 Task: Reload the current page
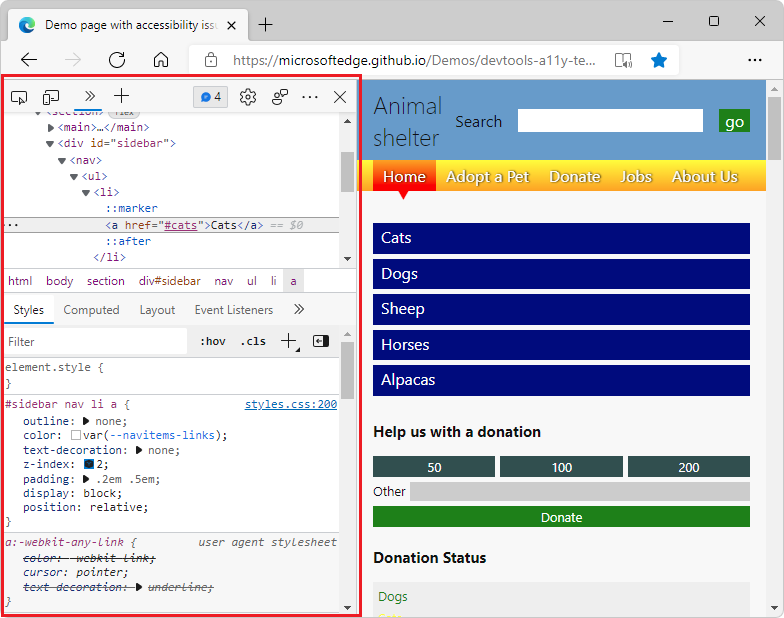tap(117, 60)
